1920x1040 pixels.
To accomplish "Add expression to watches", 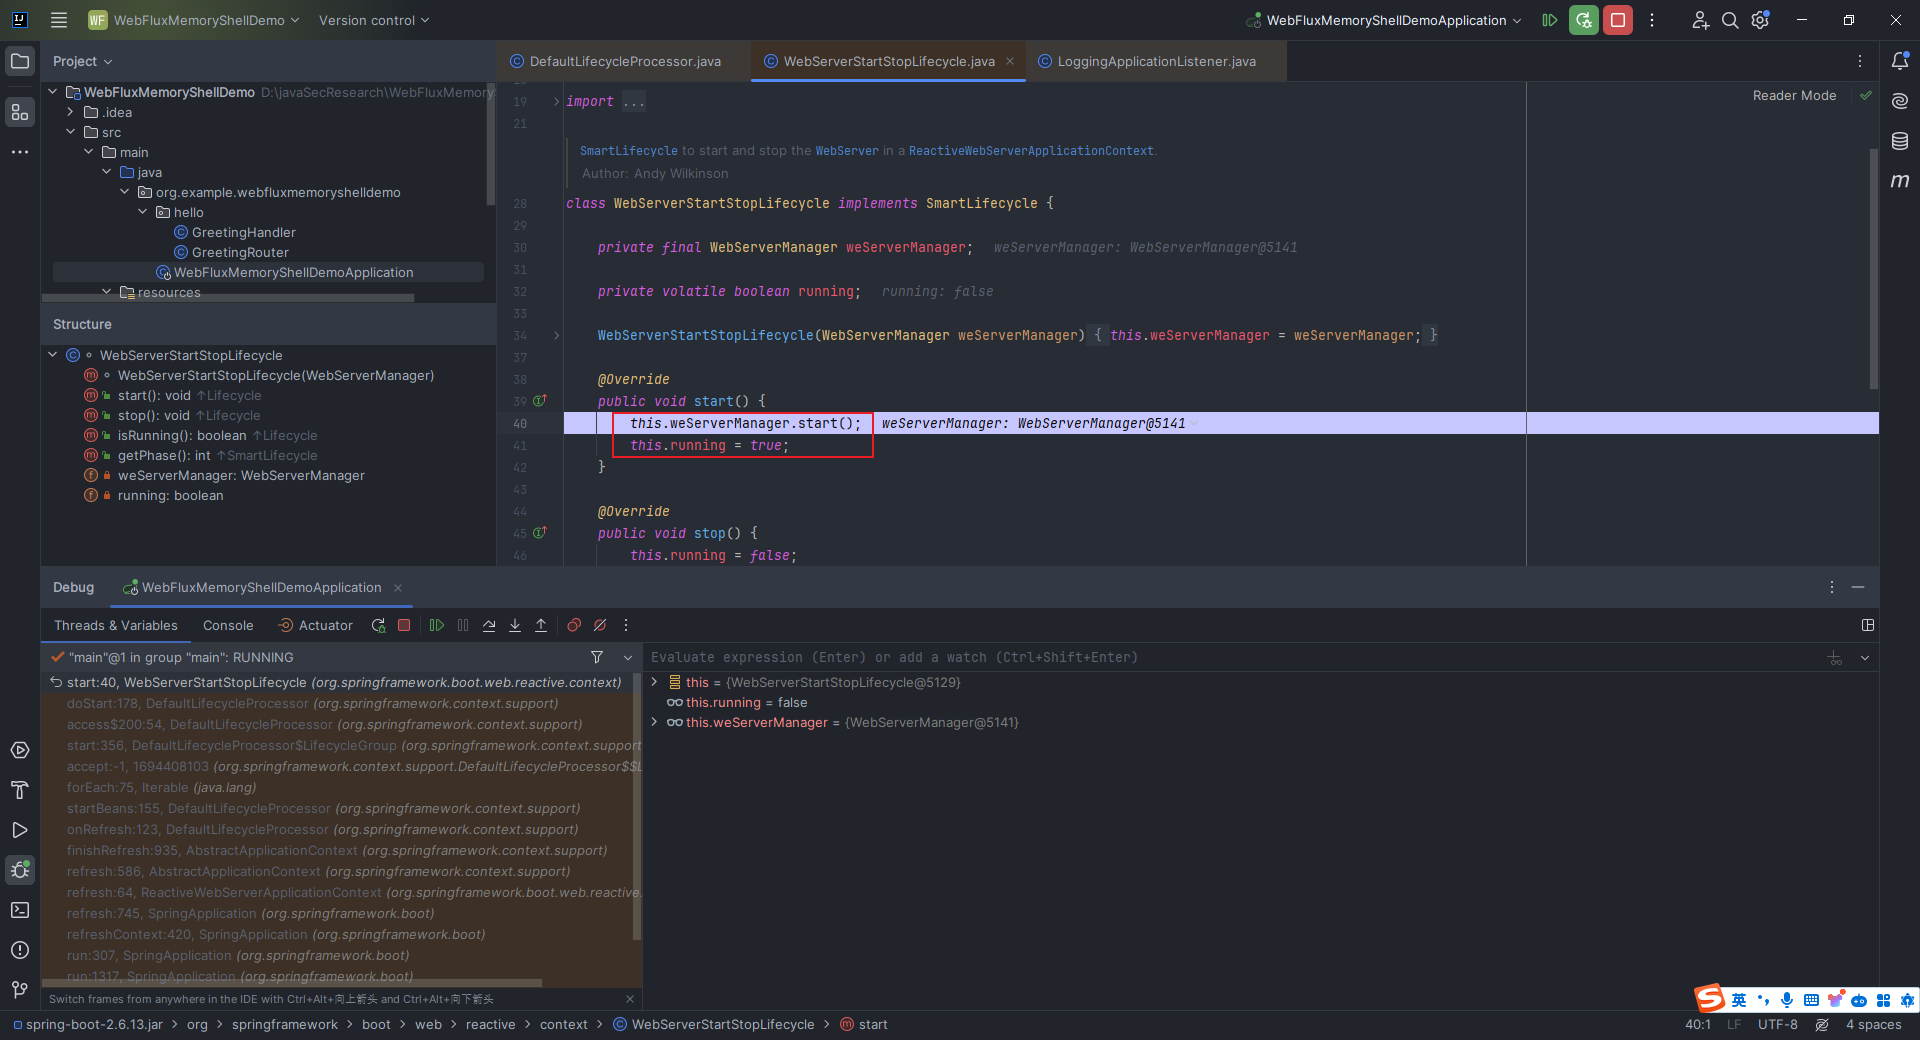I will (x=1835, y=657).
